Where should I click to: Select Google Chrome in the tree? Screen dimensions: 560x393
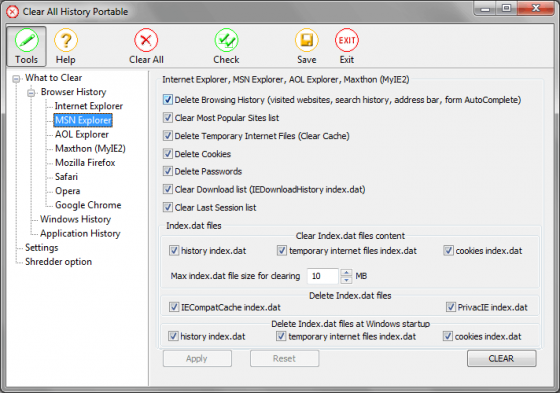point(88,205)
